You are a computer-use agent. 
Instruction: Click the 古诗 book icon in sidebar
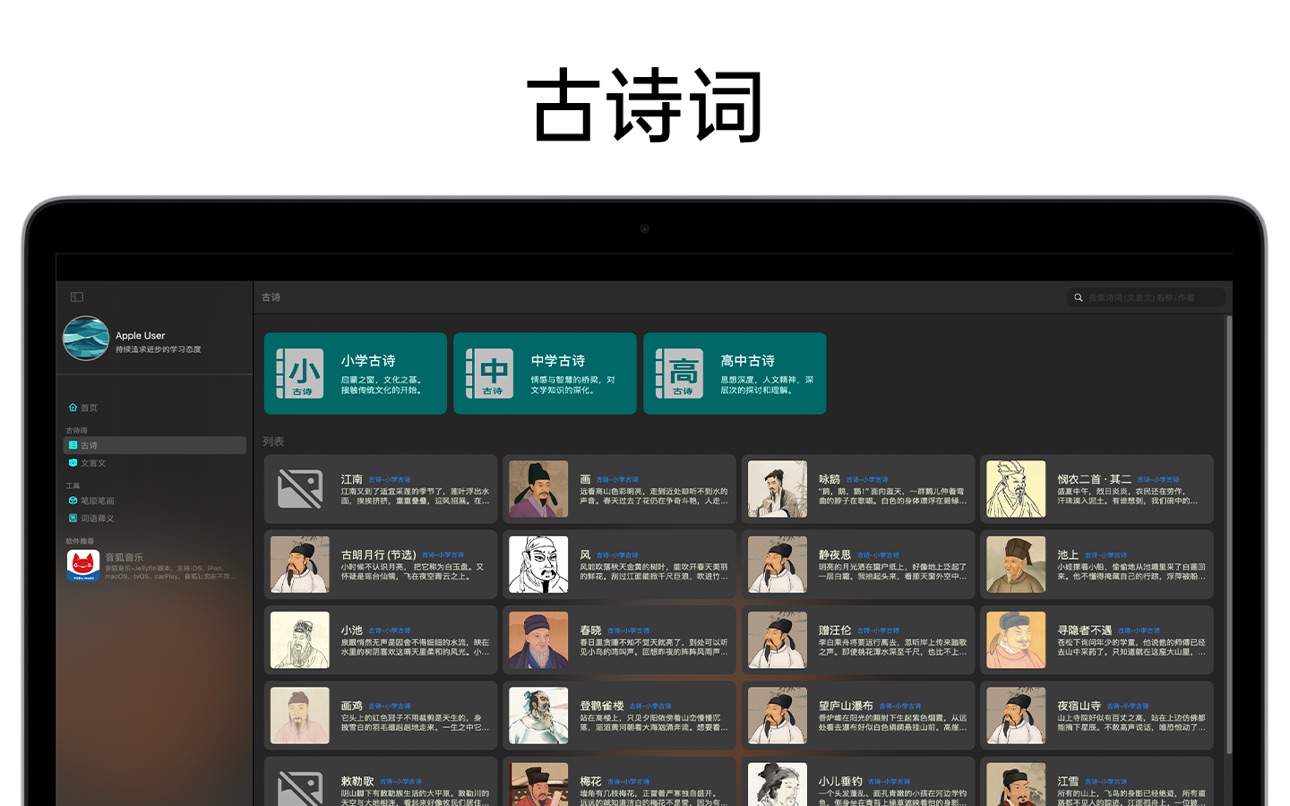click(73, 445)
